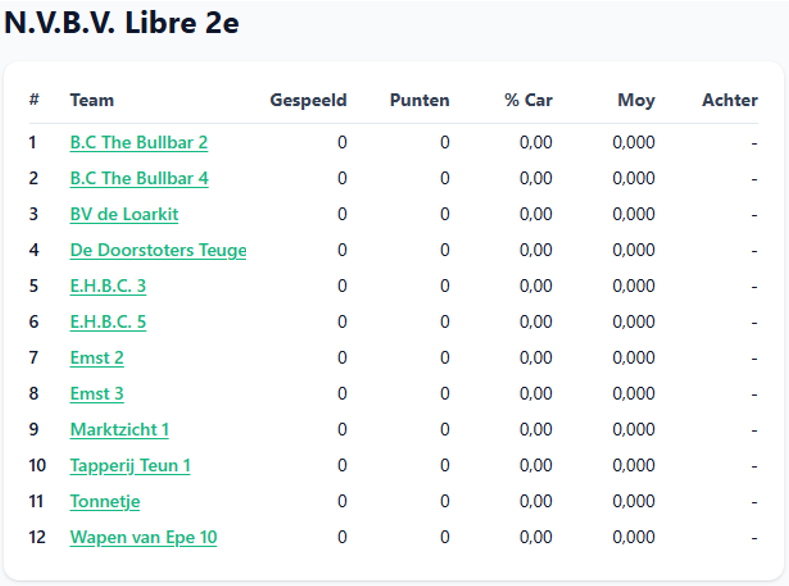The width and height of the screenshot is (789, 586).
Task: Select the E.H.B.C. 5 team link
Action: pos(108,321)
